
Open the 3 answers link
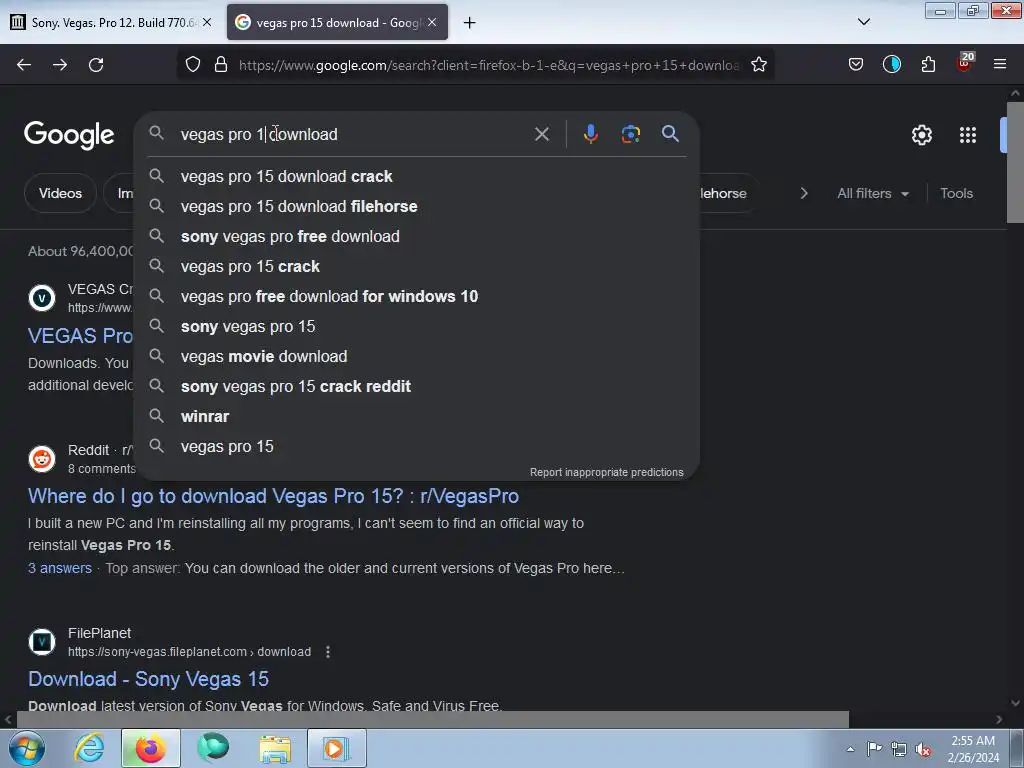coord(59,568)
